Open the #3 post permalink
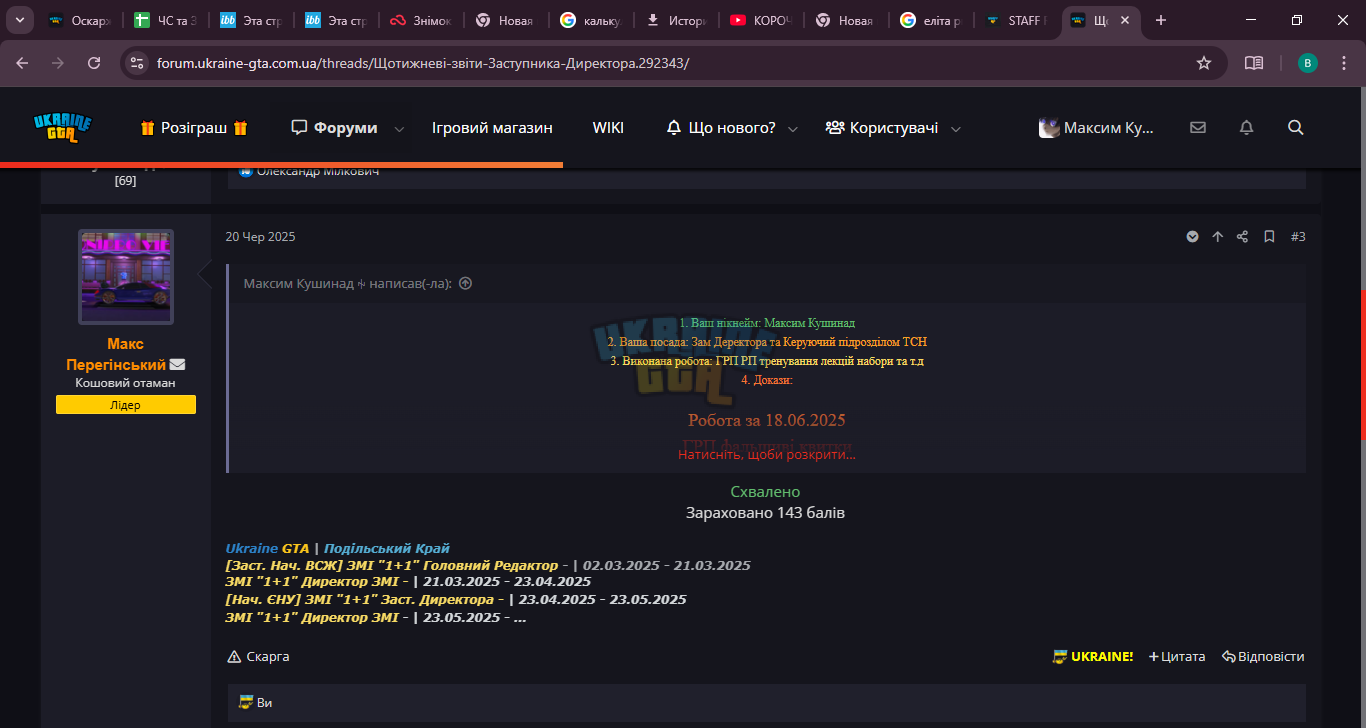The width and height of the screenshot is (1366, 728). pyautogui.click(x=1298, y=237)
